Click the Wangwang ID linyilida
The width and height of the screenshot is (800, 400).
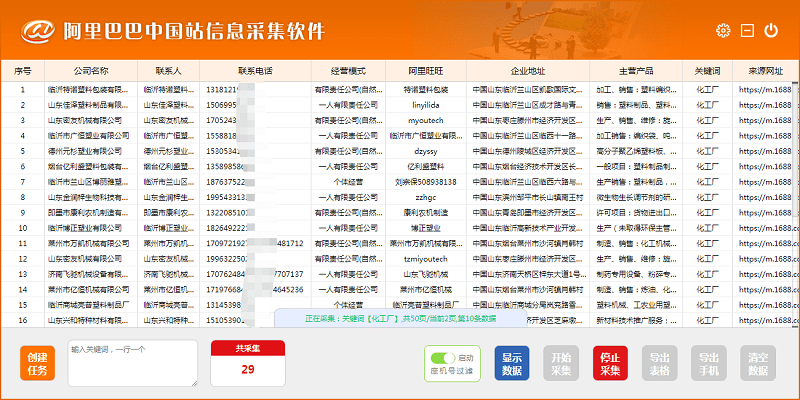click(x=426, y=105)
